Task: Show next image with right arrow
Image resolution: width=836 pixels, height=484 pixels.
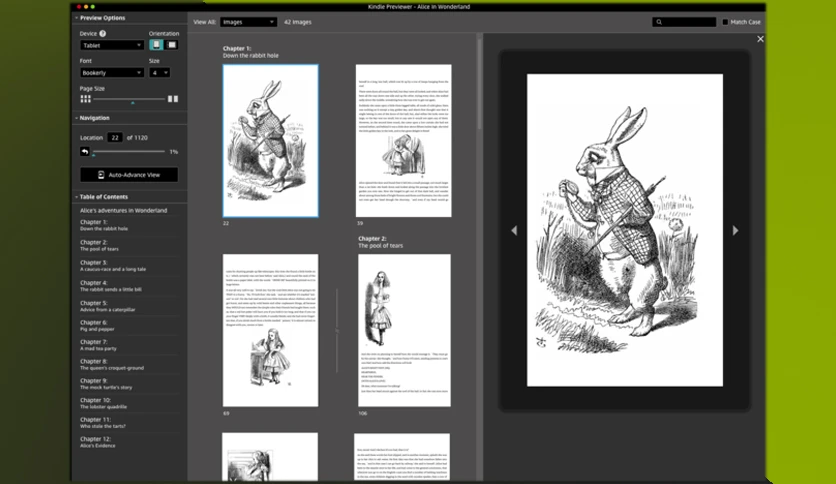Action: [x=735, y=230]
